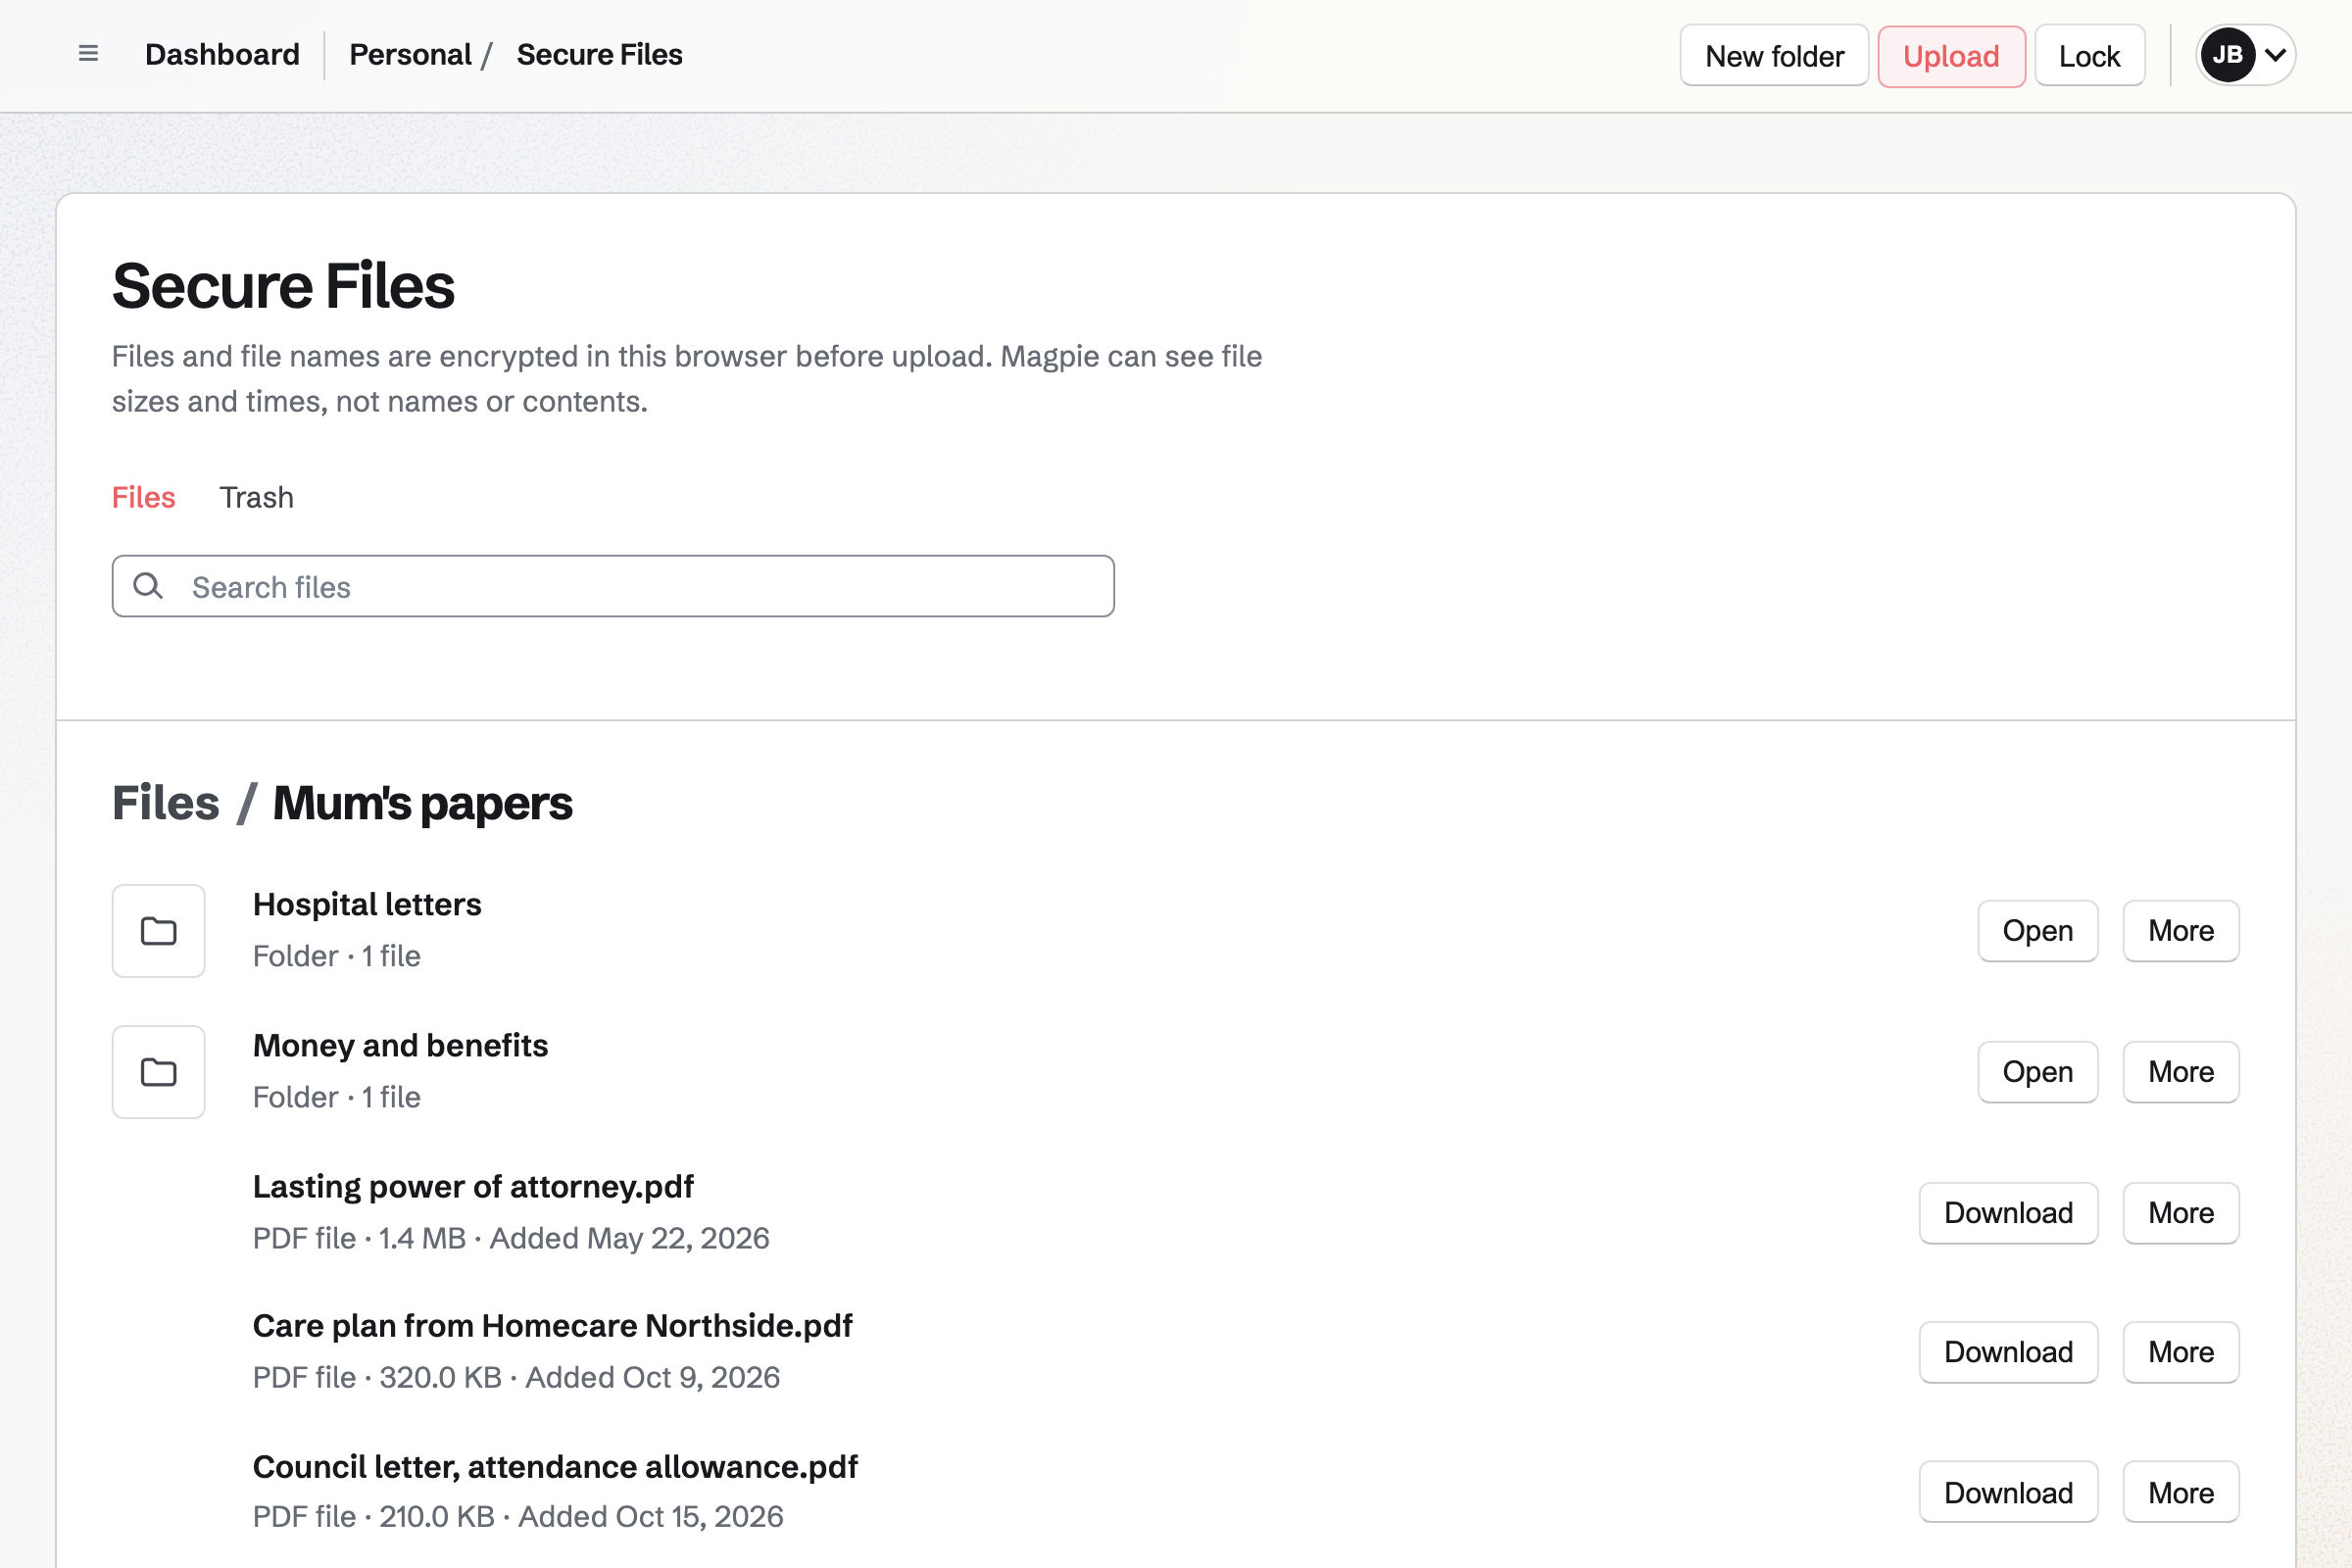This screenshot has width=2352, height=1568.
Task: Click the Secure Files page heading
Action: click(283, 286)
